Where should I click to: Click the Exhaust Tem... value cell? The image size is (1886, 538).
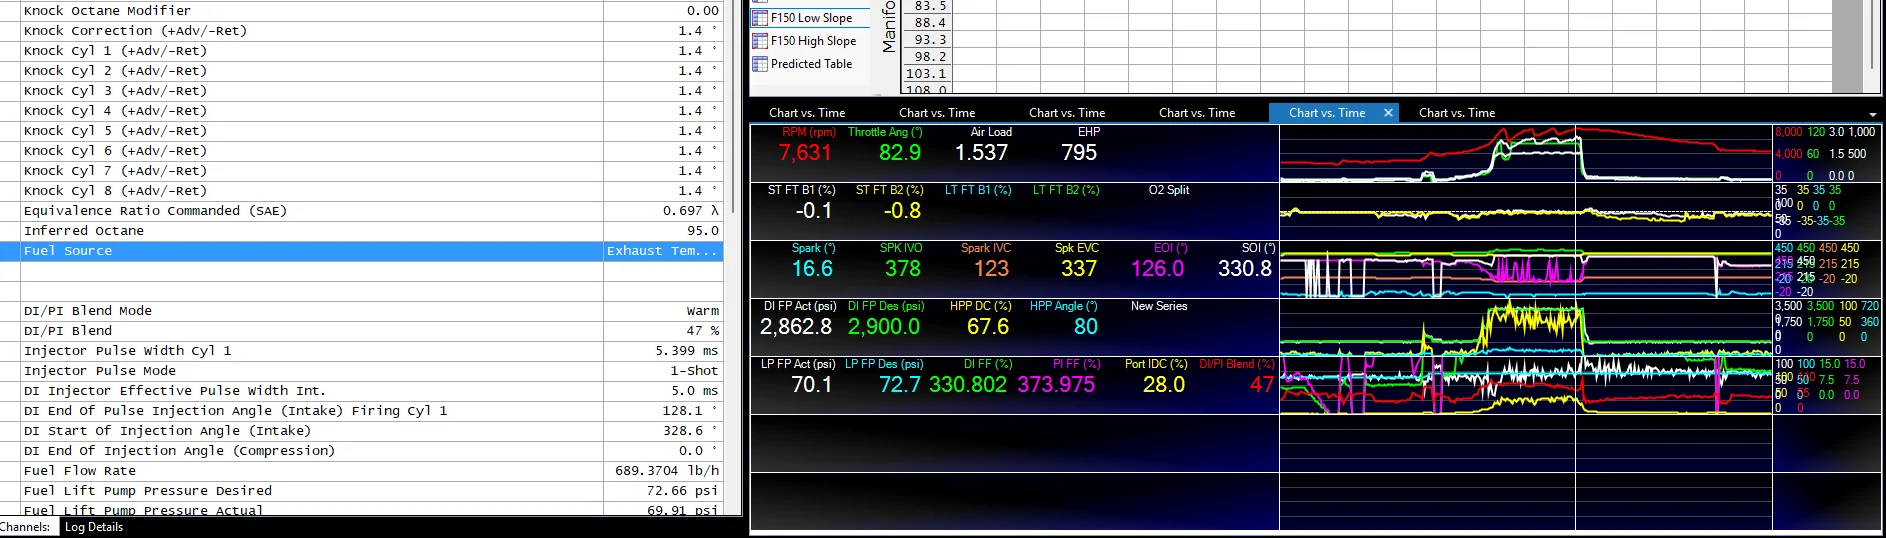pos(662,251)
